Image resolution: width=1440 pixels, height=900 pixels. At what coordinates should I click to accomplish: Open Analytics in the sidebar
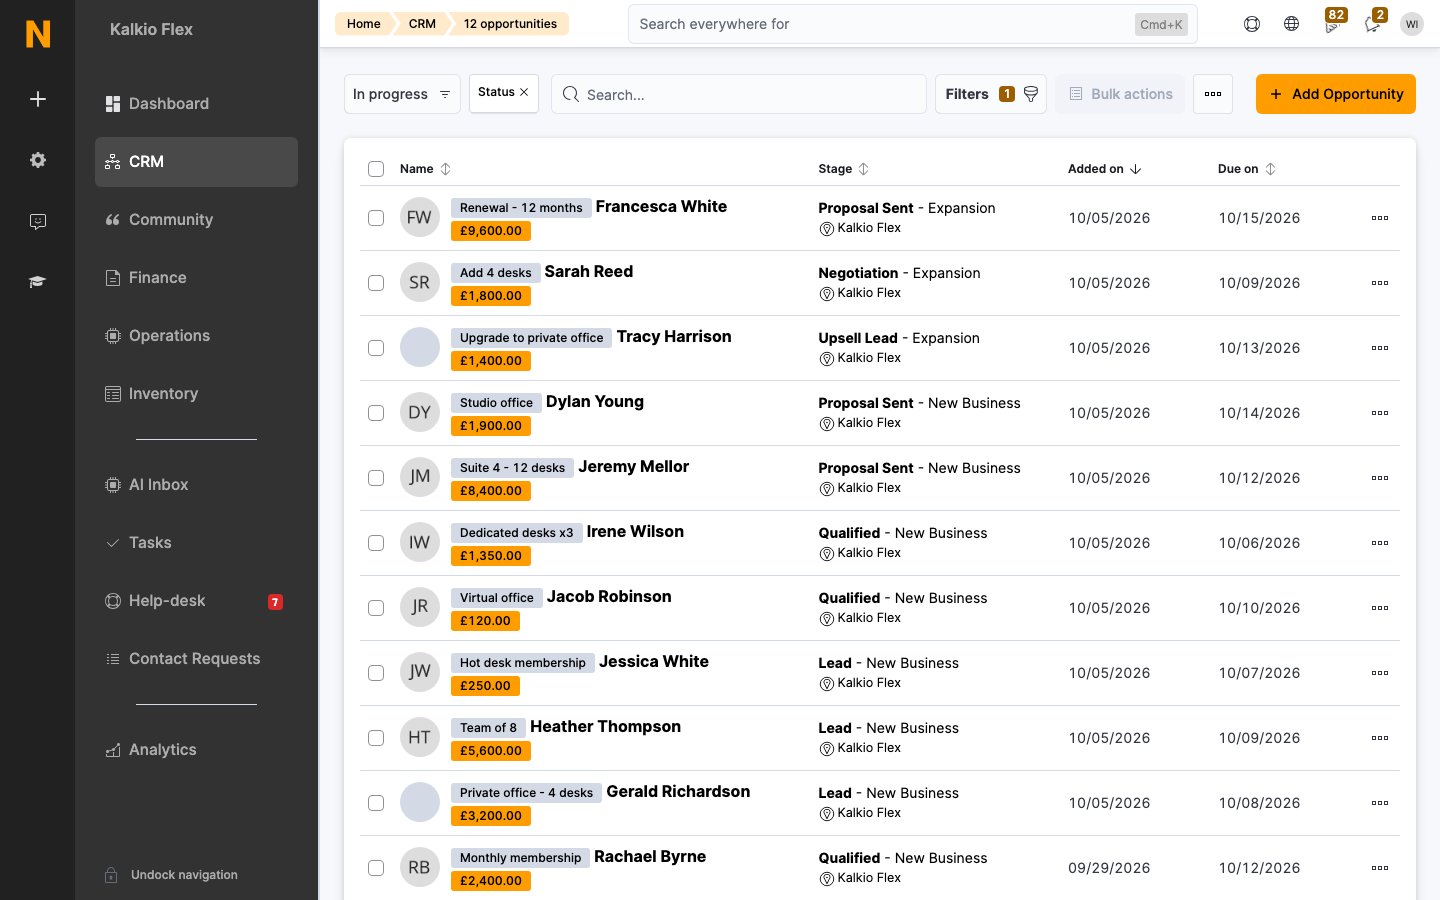(x=196, y=750)
